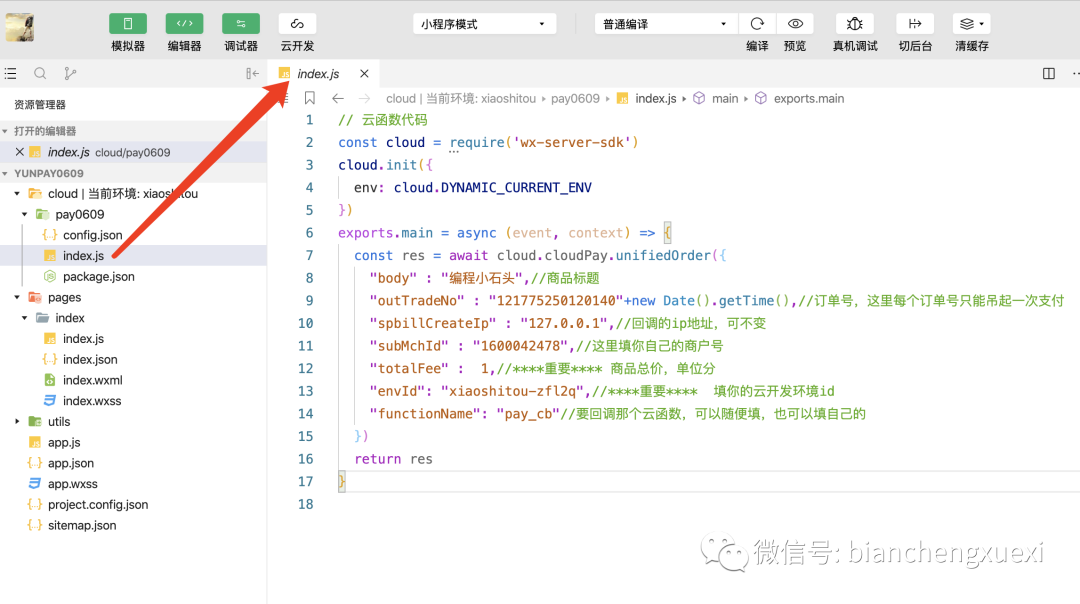1080x604 pixels.
Task: Collapse the index folder under pages
Action: coord(25,318)
